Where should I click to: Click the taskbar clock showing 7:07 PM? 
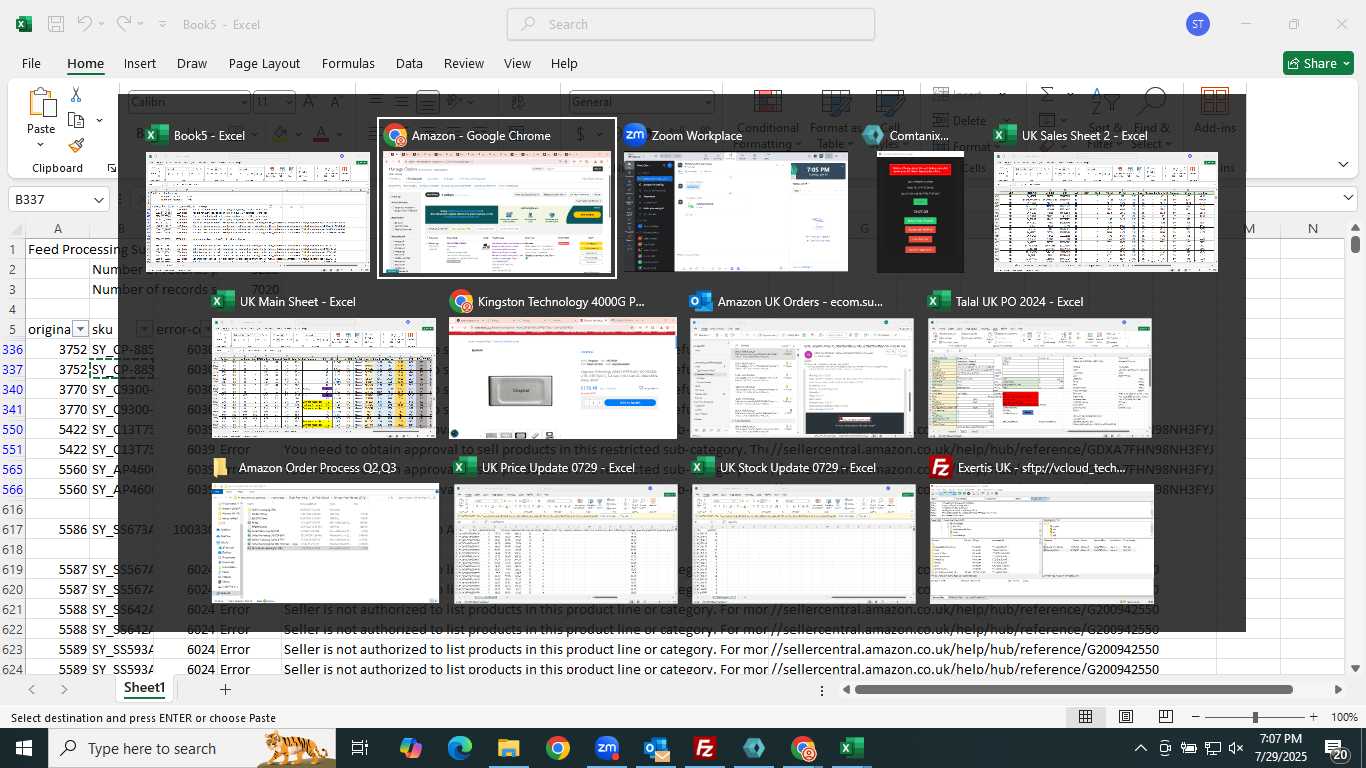[x=1279, y=748]
